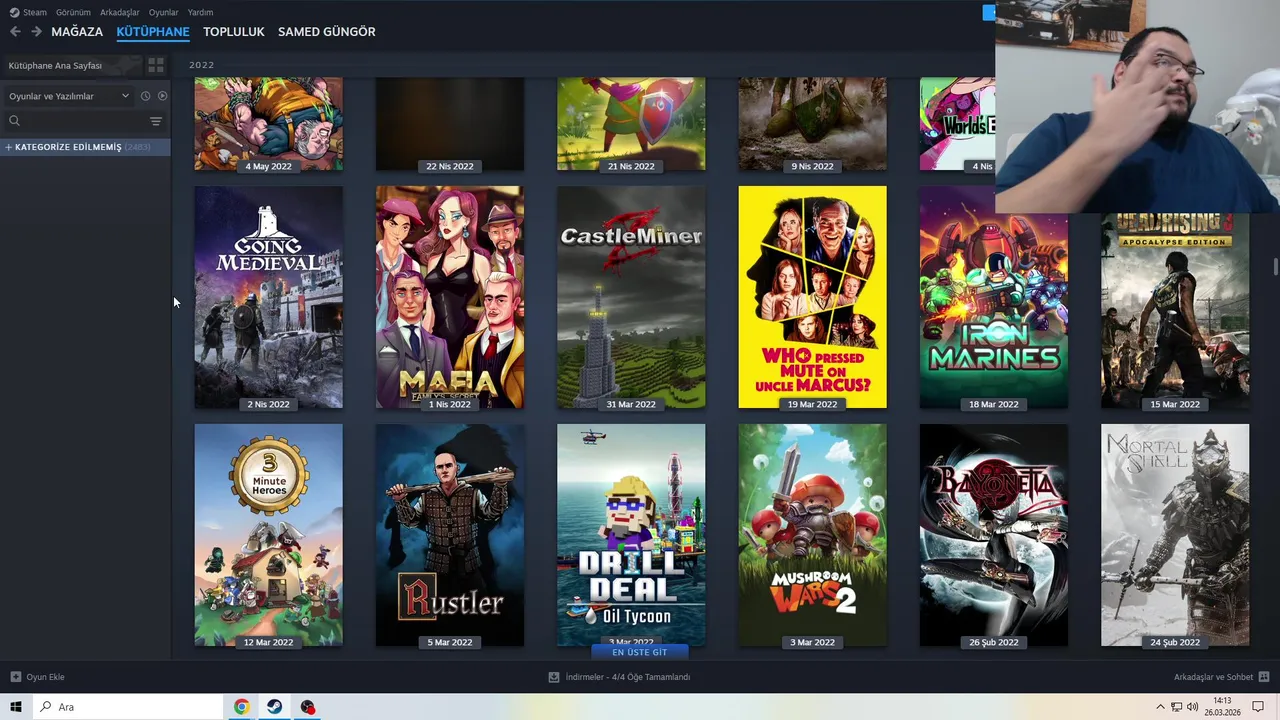Open the Mushroom Wars 2 game tile
This screenshot has width=1280, height=720.
coord(812,535)
